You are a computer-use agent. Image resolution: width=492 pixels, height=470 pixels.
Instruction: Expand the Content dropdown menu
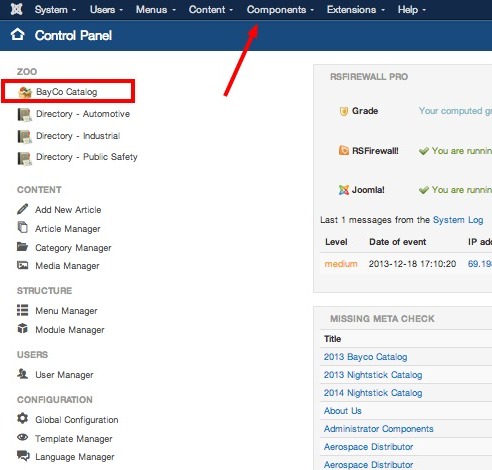pyautogui.click(x=211, y=10)
